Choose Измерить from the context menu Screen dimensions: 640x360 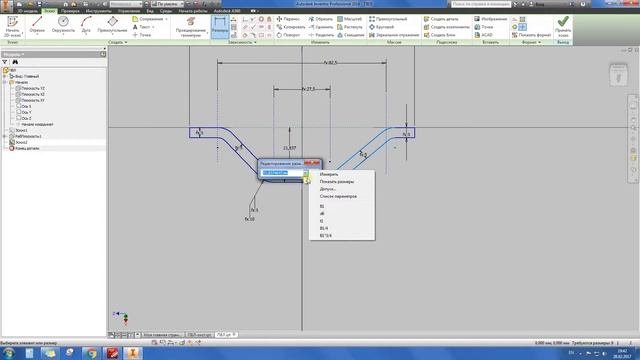(329, 174)
